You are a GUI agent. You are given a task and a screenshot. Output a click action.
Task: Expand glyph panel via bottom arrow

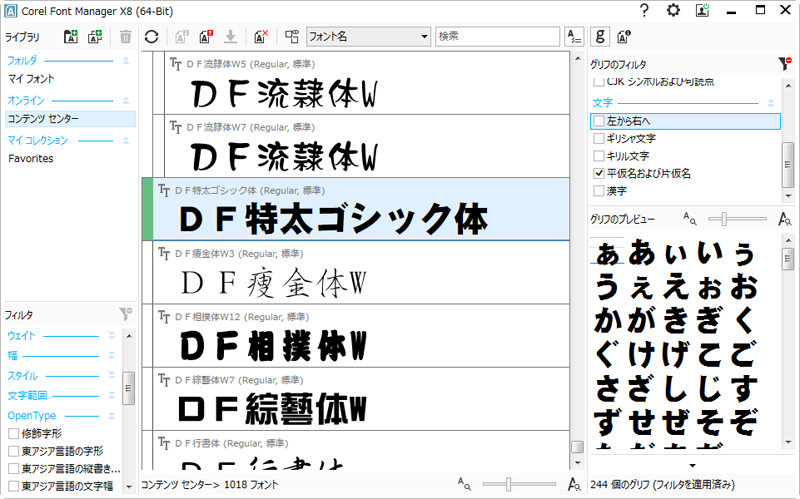(692, 465)
